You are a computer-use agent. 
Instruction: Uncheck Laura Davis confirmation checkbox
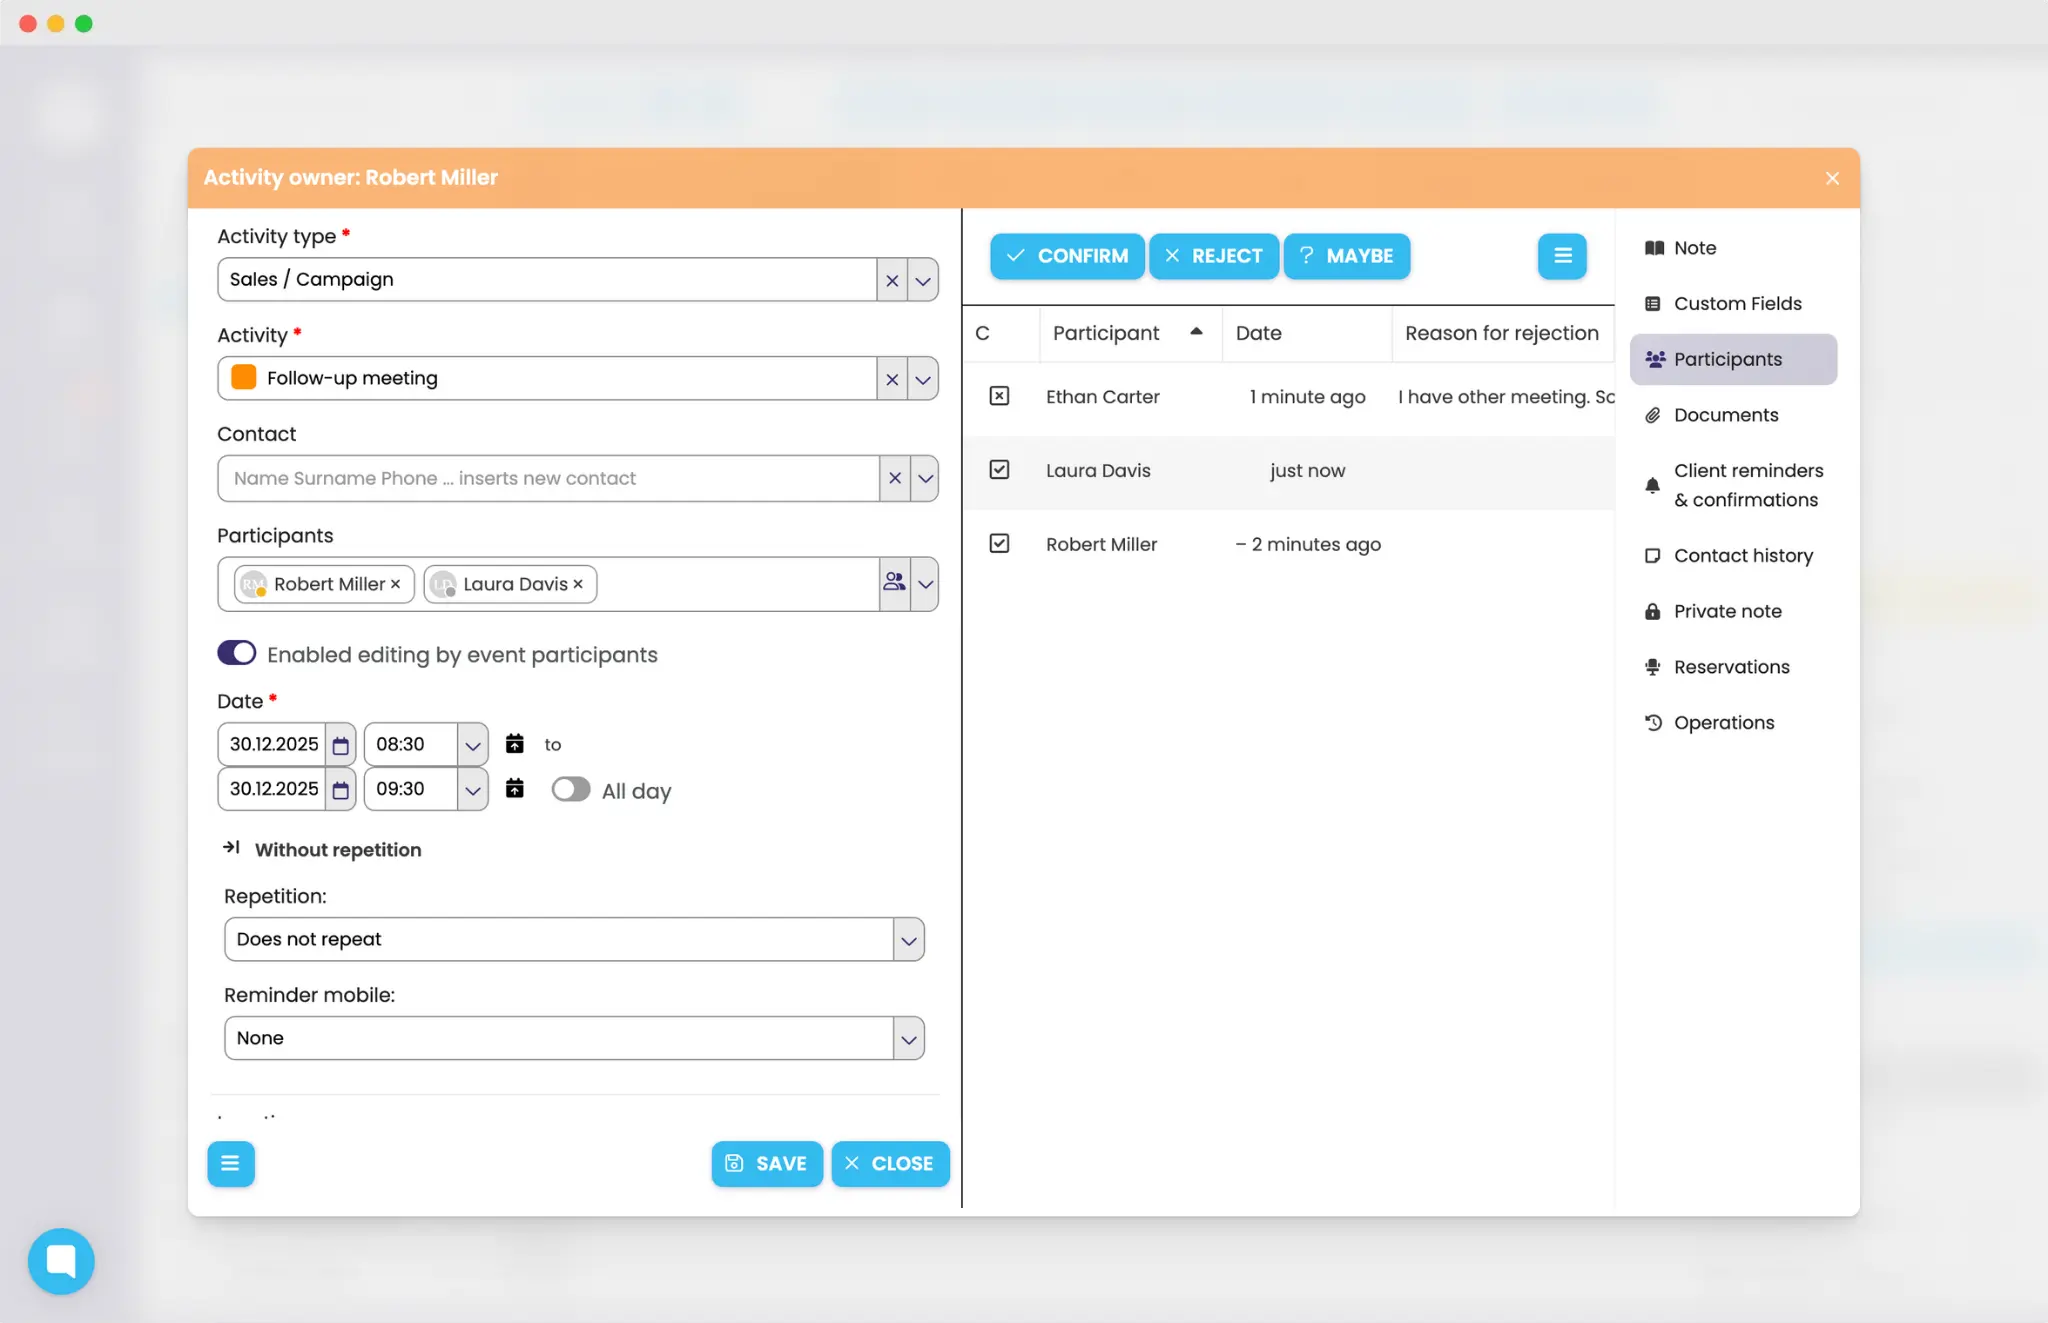point(1000,469)
